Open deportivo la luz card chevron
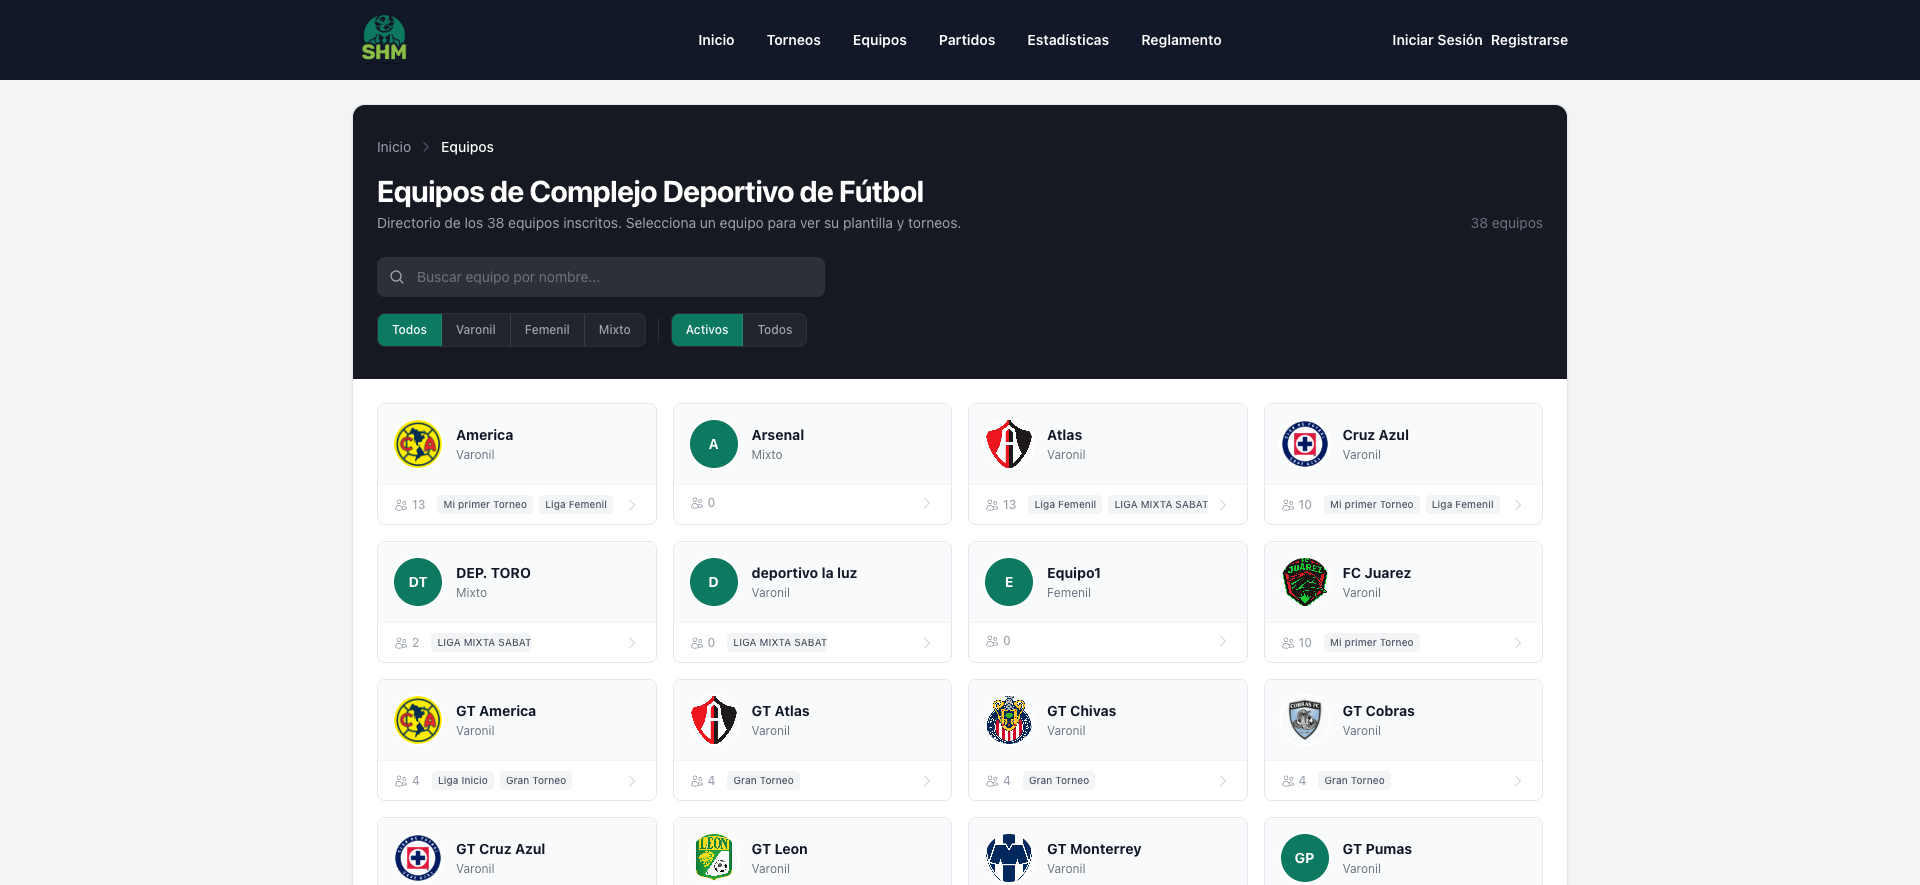Viewport: 1920px width, 885px height. click(x=927, y=643)
